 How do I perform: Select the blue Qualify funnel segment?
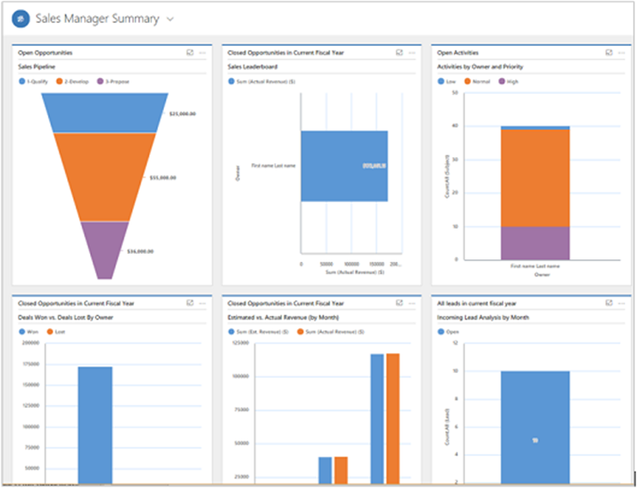click(105, 113)
